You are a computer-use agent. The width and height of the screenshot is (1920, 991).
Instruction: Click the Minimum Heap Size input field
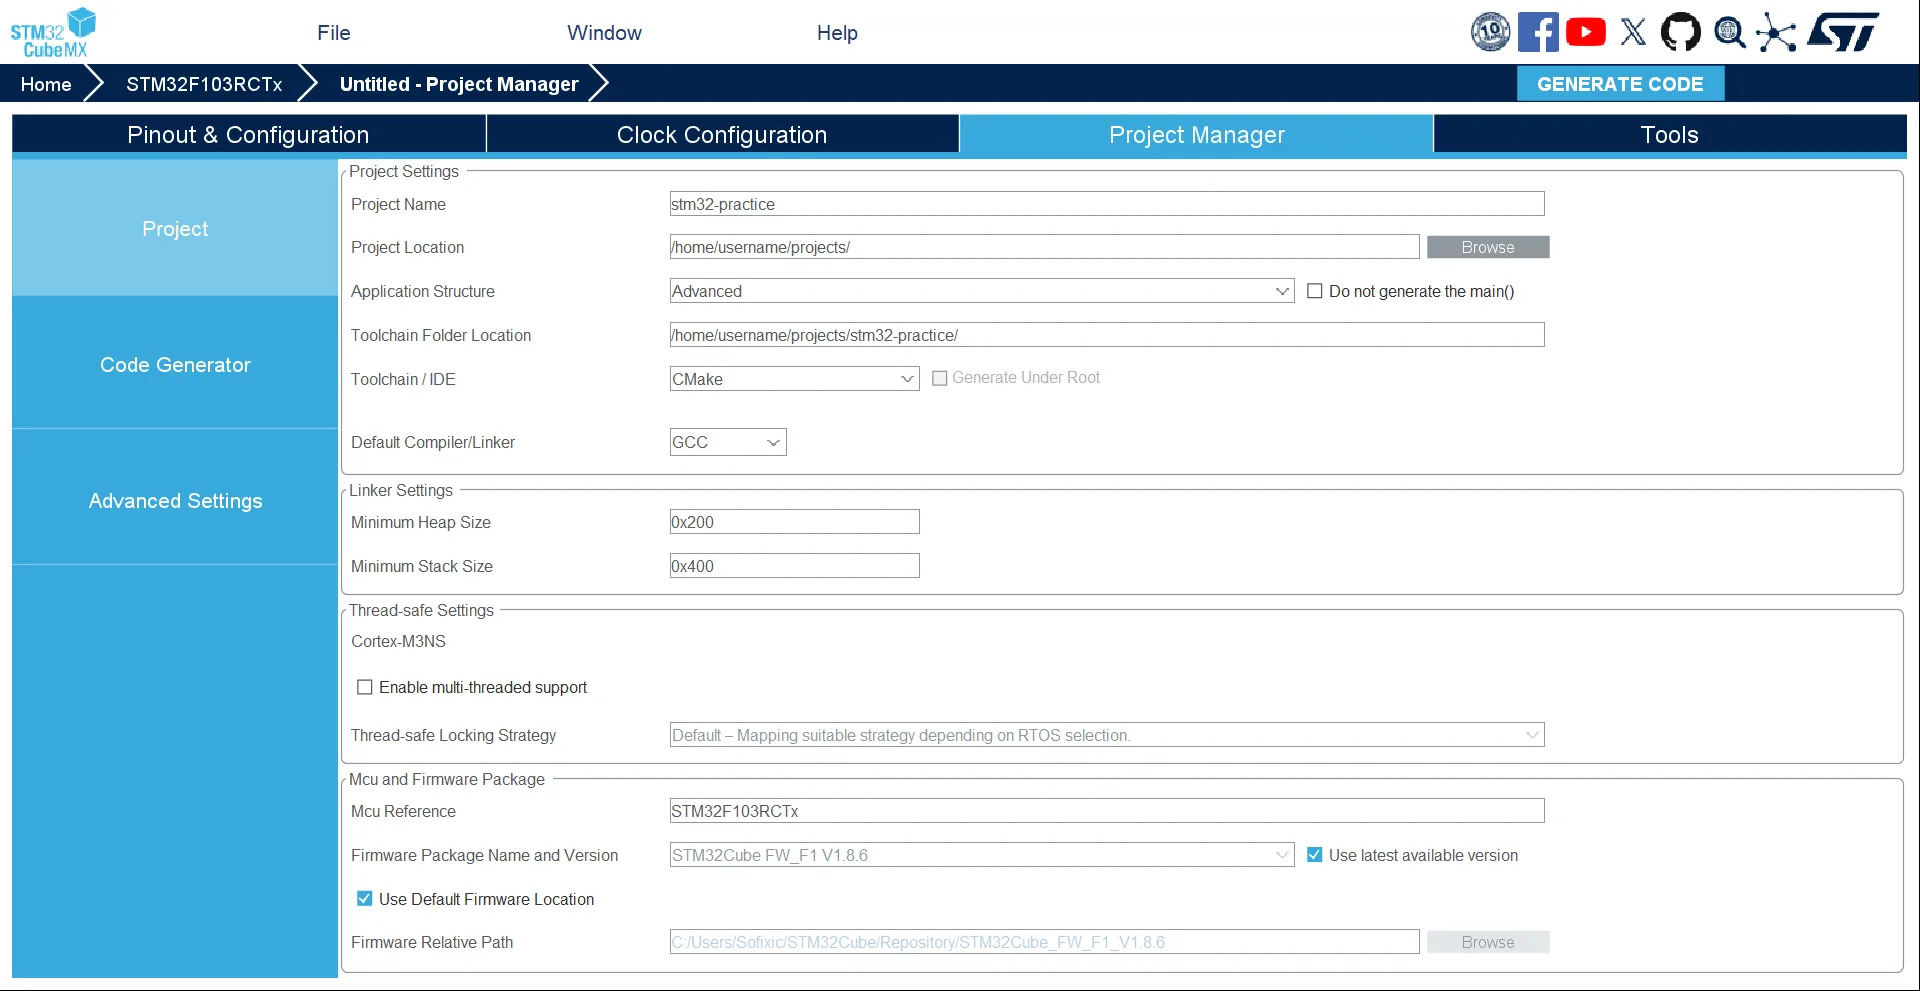[793, 521]
